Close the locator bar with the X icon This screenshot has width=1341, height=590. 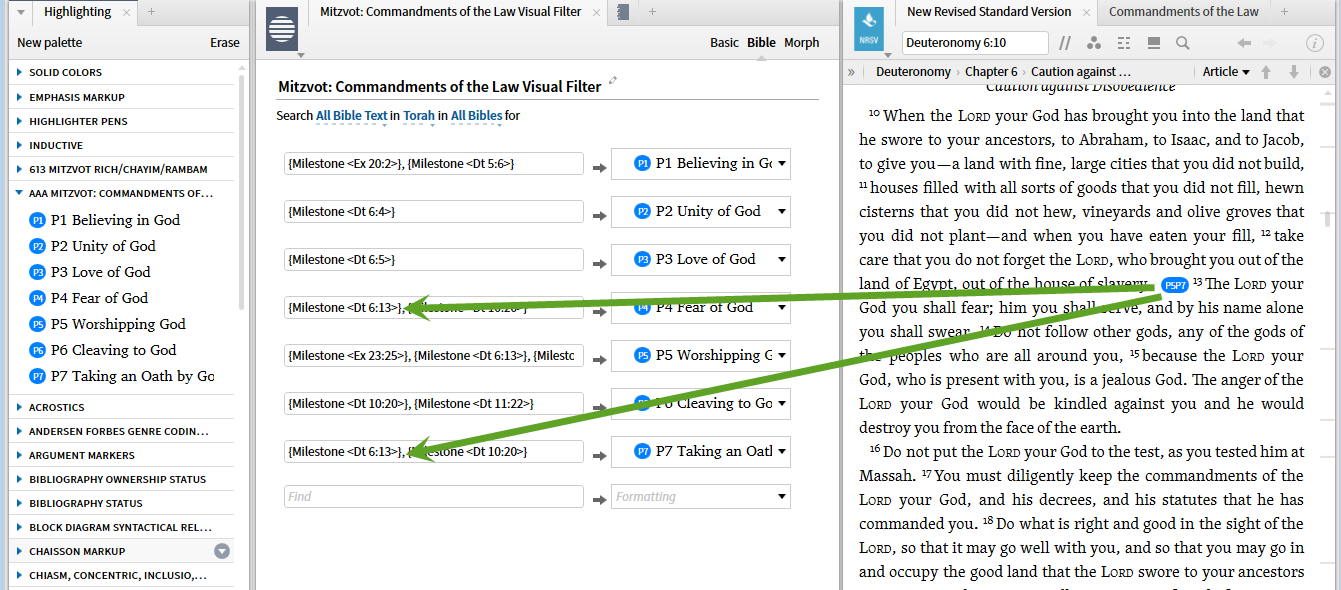pyautogui.click(x=1325, y=72)
